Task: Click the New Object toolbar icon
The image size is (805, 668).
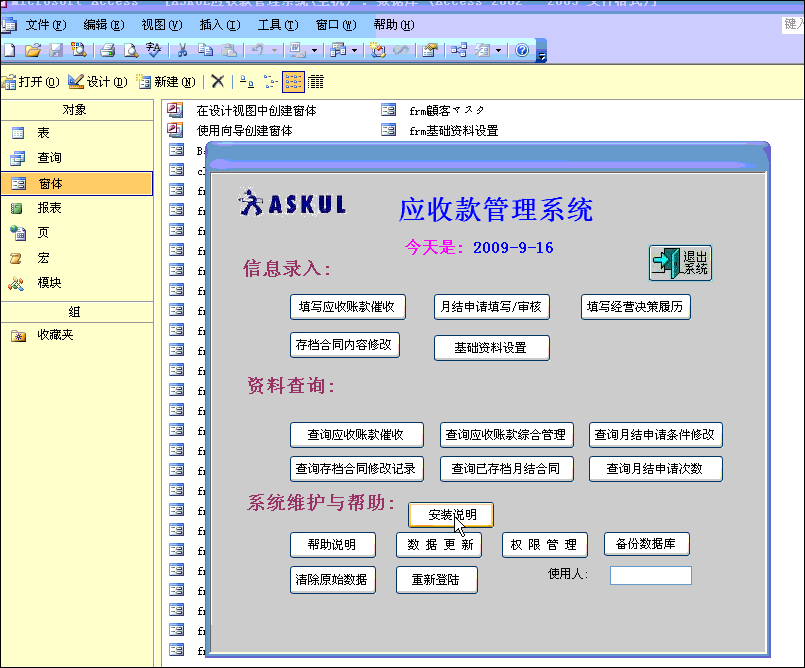Action: 482,50
